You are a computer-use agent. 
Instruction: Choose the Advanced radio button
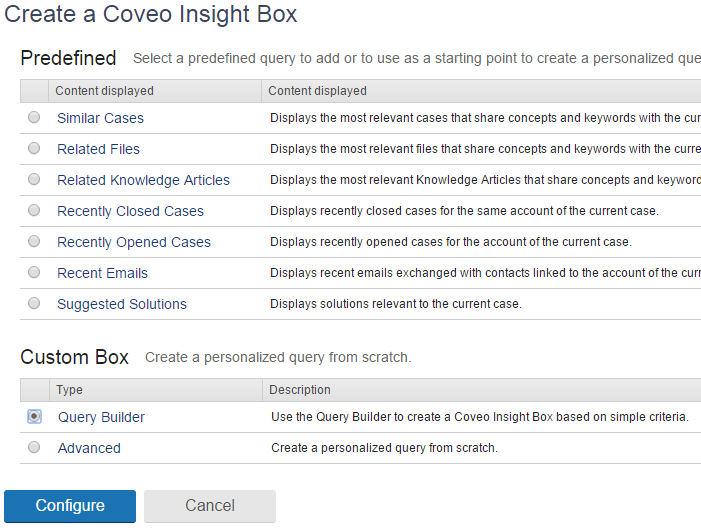click(34, 447)
